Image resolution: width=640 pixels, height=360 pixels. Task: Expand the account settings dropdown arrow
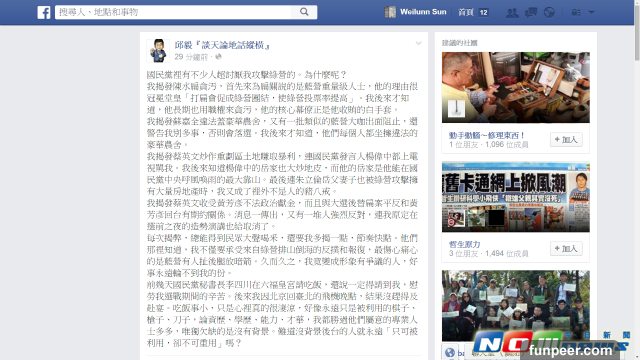point(591,12)
